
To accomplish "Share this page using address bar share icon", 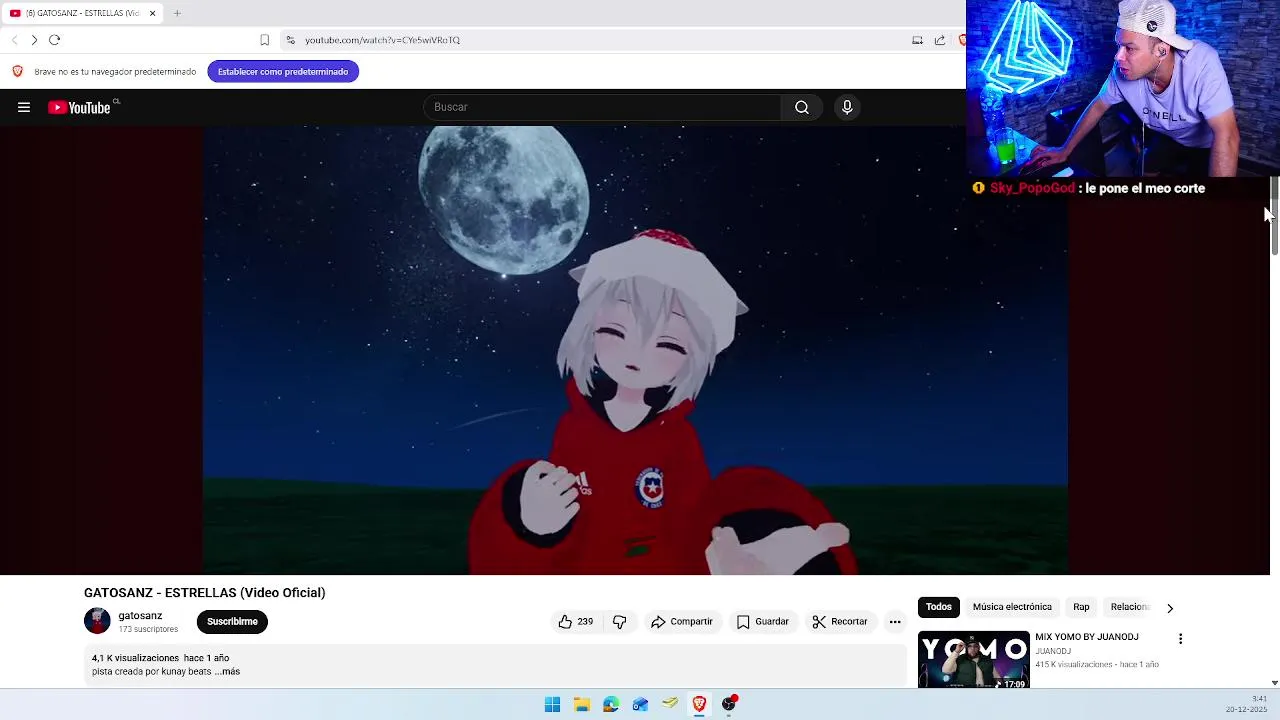I will (940, 40).
